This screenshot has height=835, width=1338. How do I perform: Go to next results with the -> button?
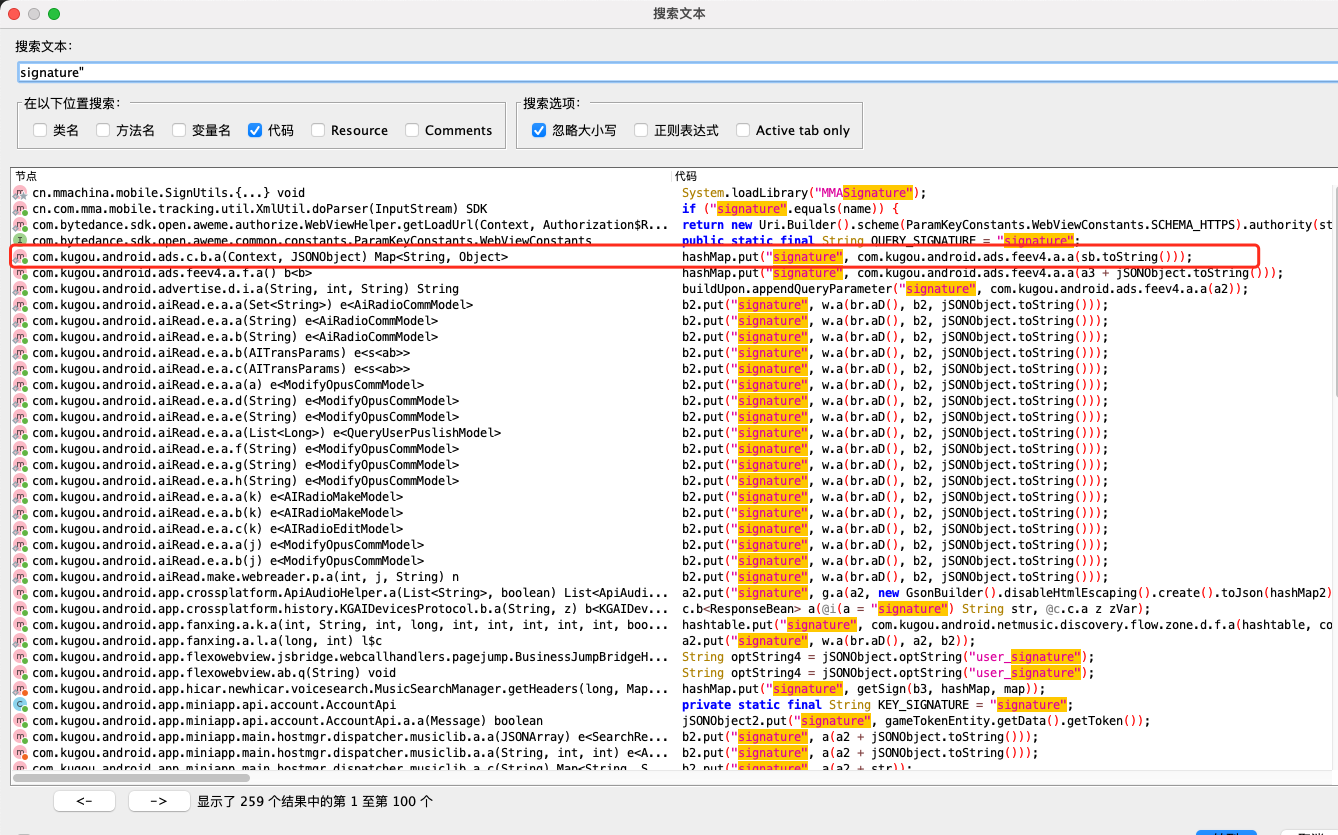158,801
